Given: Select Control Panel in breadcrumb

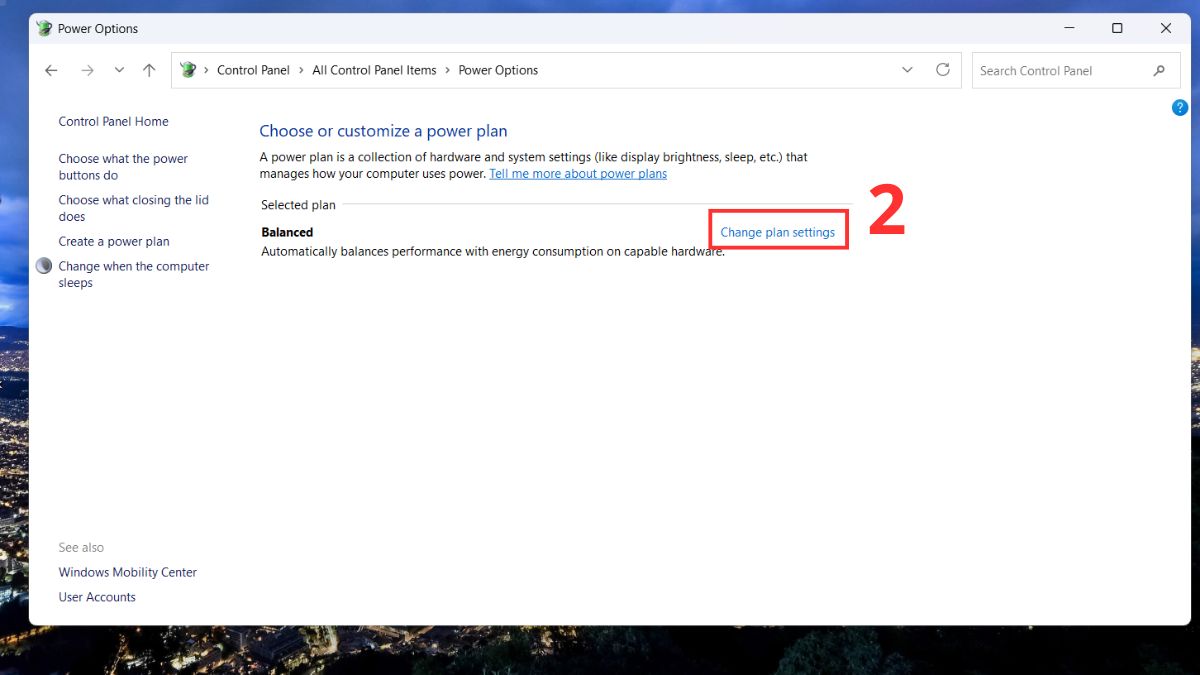Looking at the screenshot, I should point(253,70).
